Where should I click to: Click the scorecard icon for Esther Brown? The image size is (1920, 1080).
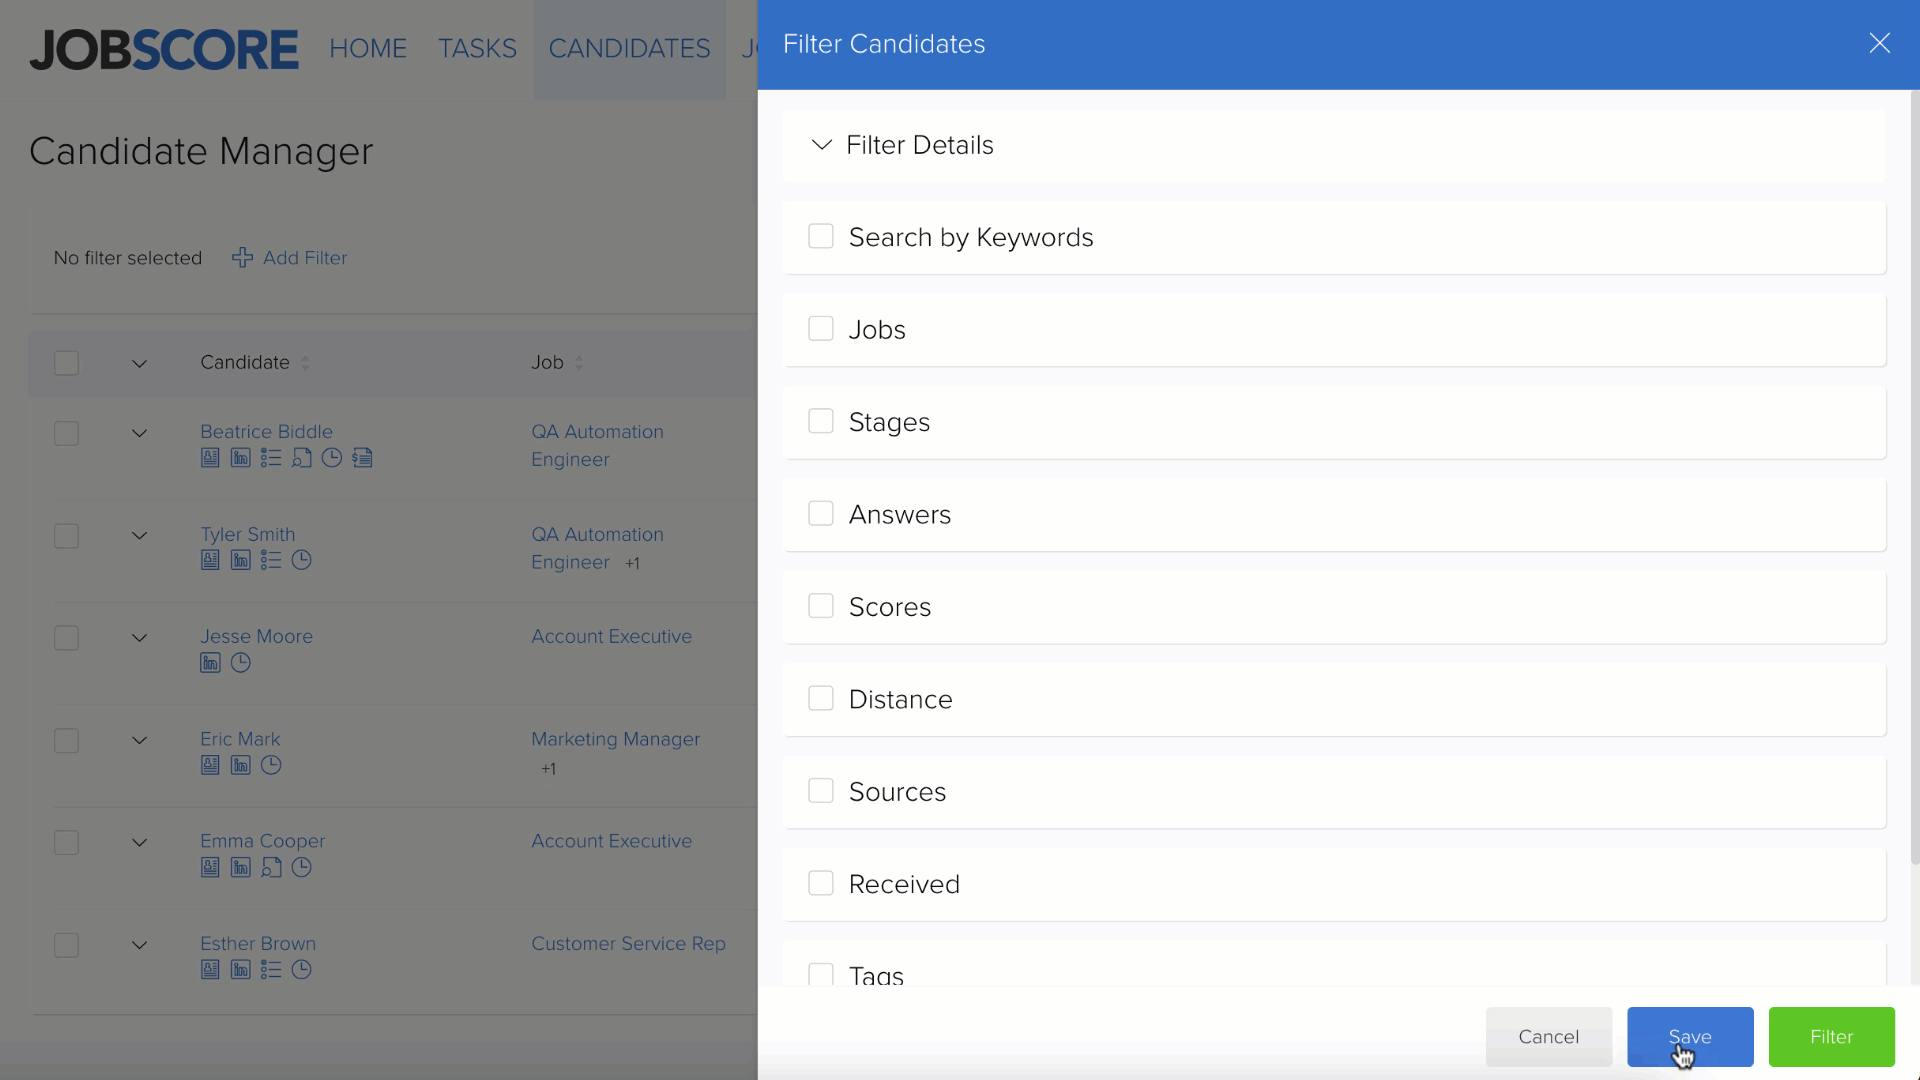point(272,969)
